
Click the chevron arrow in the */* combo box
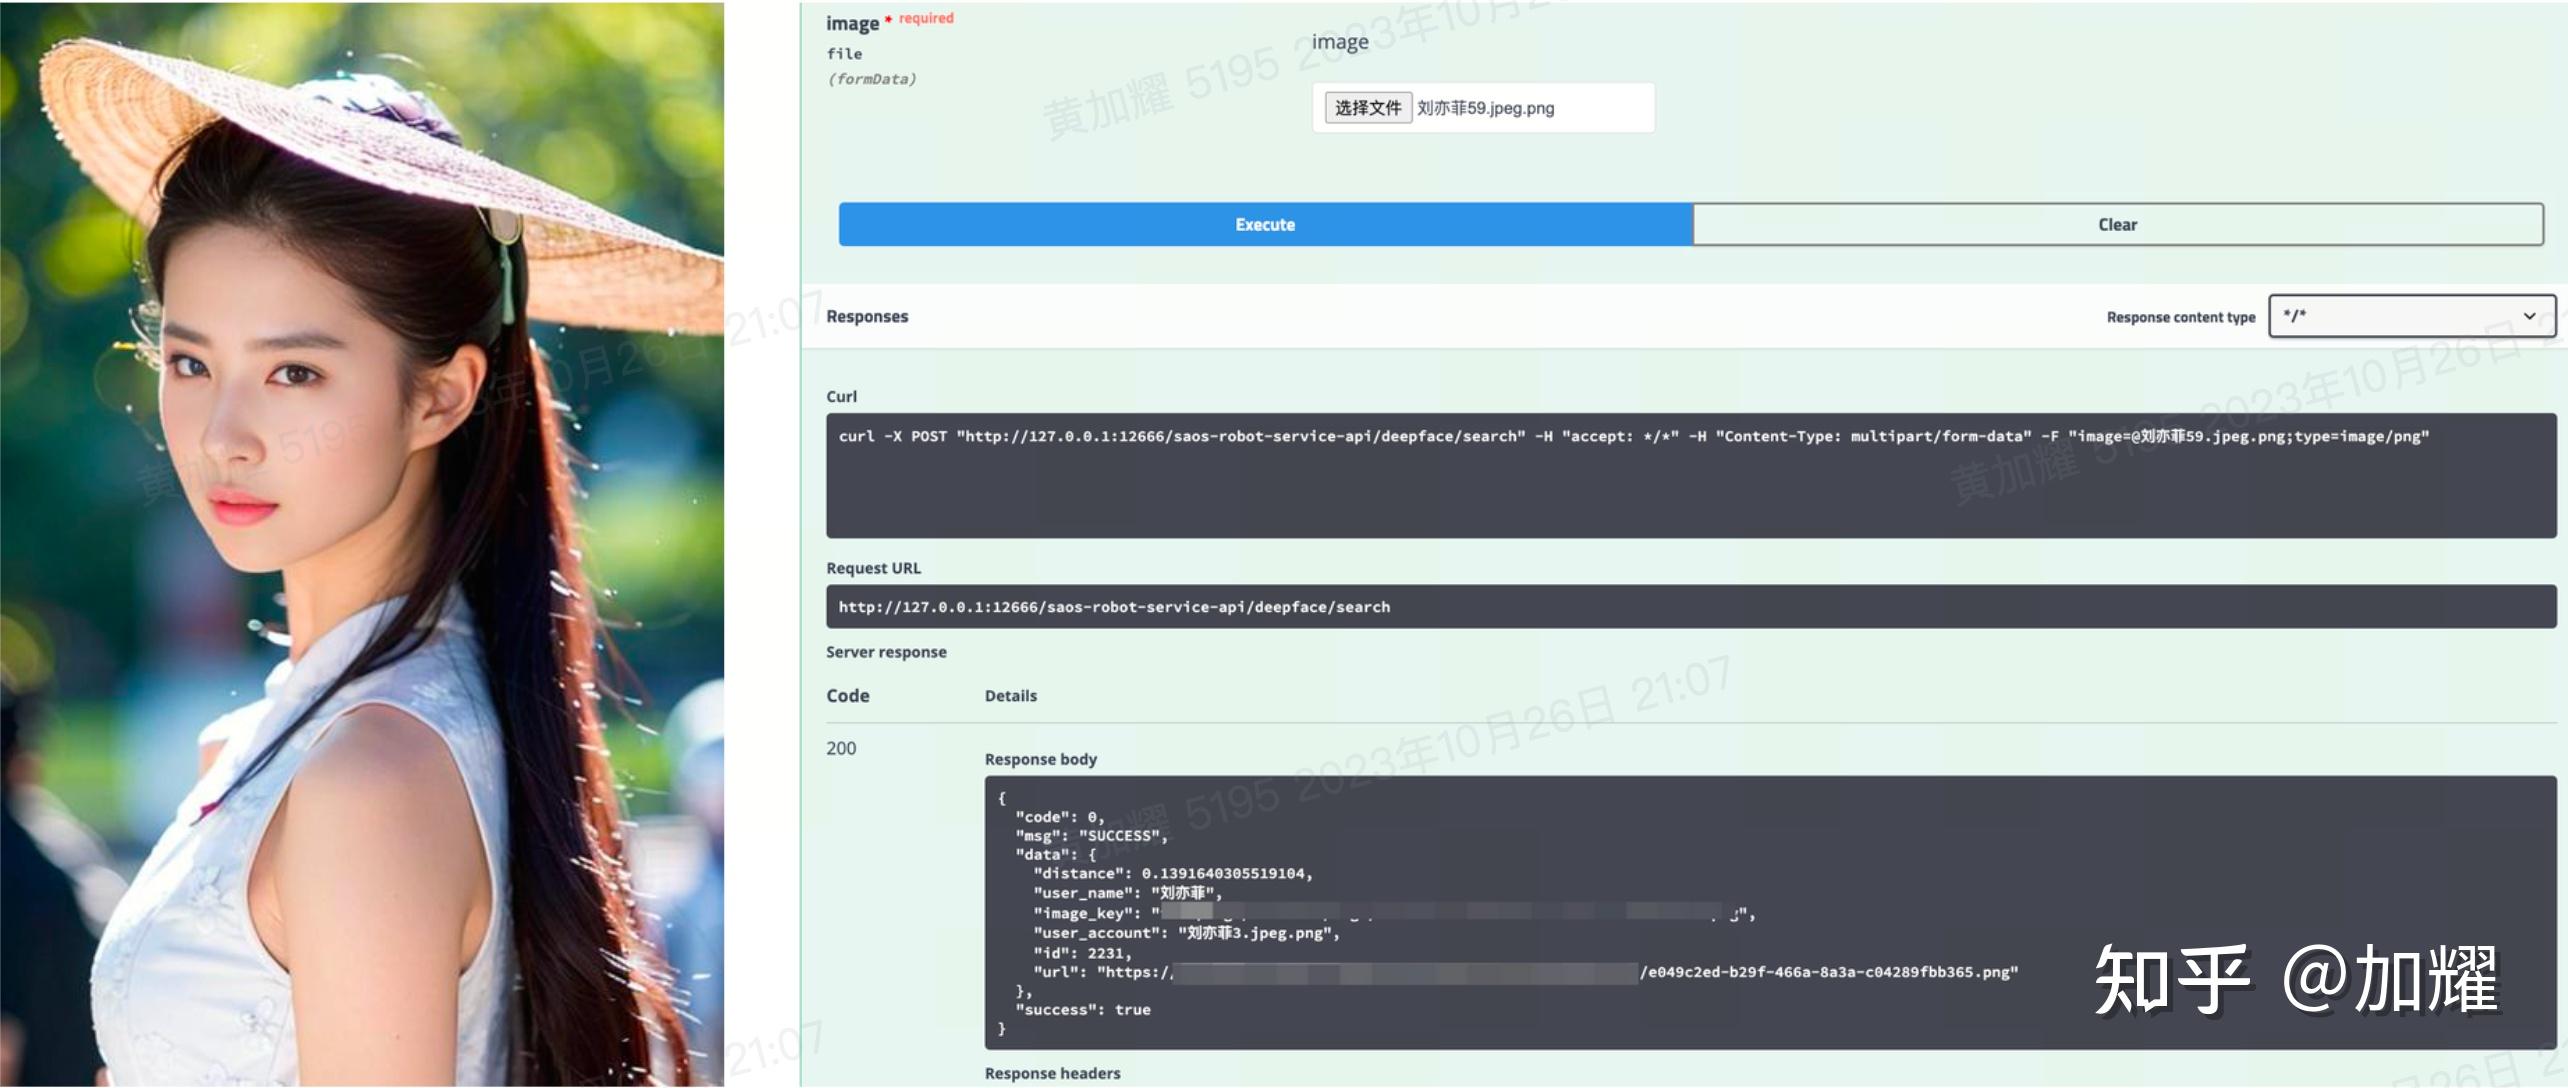[x=2529, y=316]
